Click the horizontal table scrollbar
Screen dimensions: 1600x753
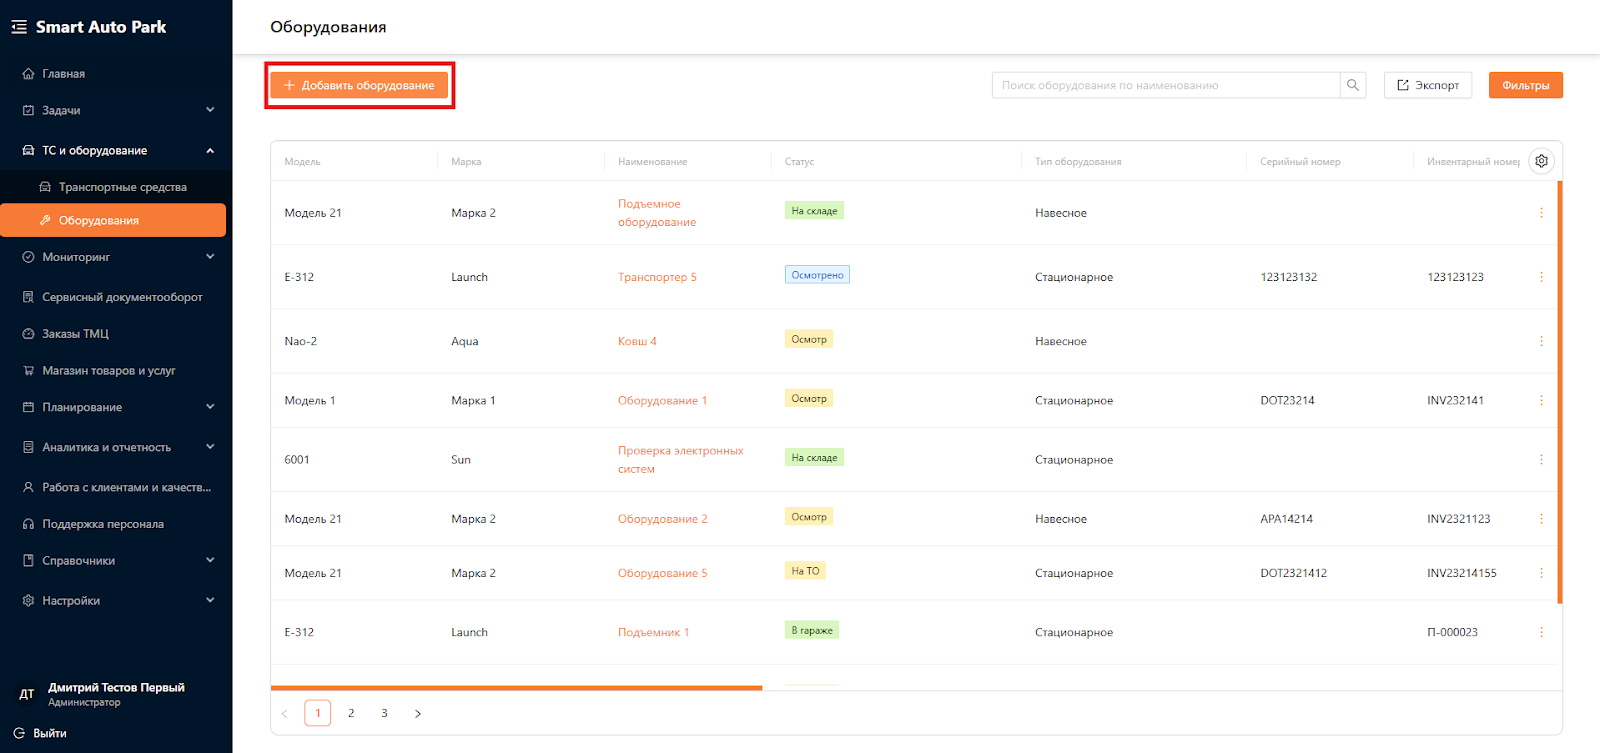516,688
